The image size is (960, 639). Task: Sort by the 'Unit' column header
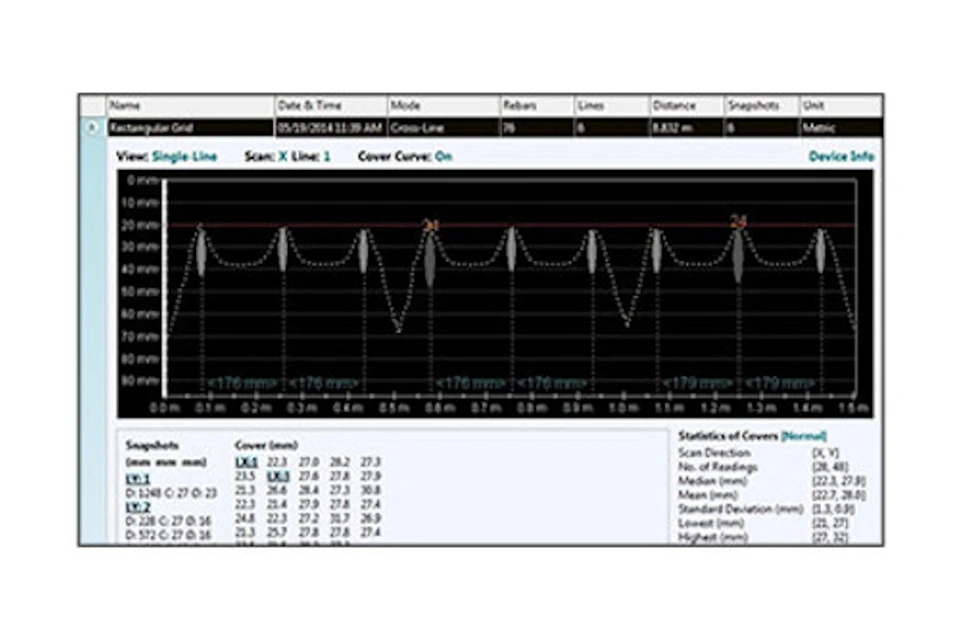coord(841,105)
